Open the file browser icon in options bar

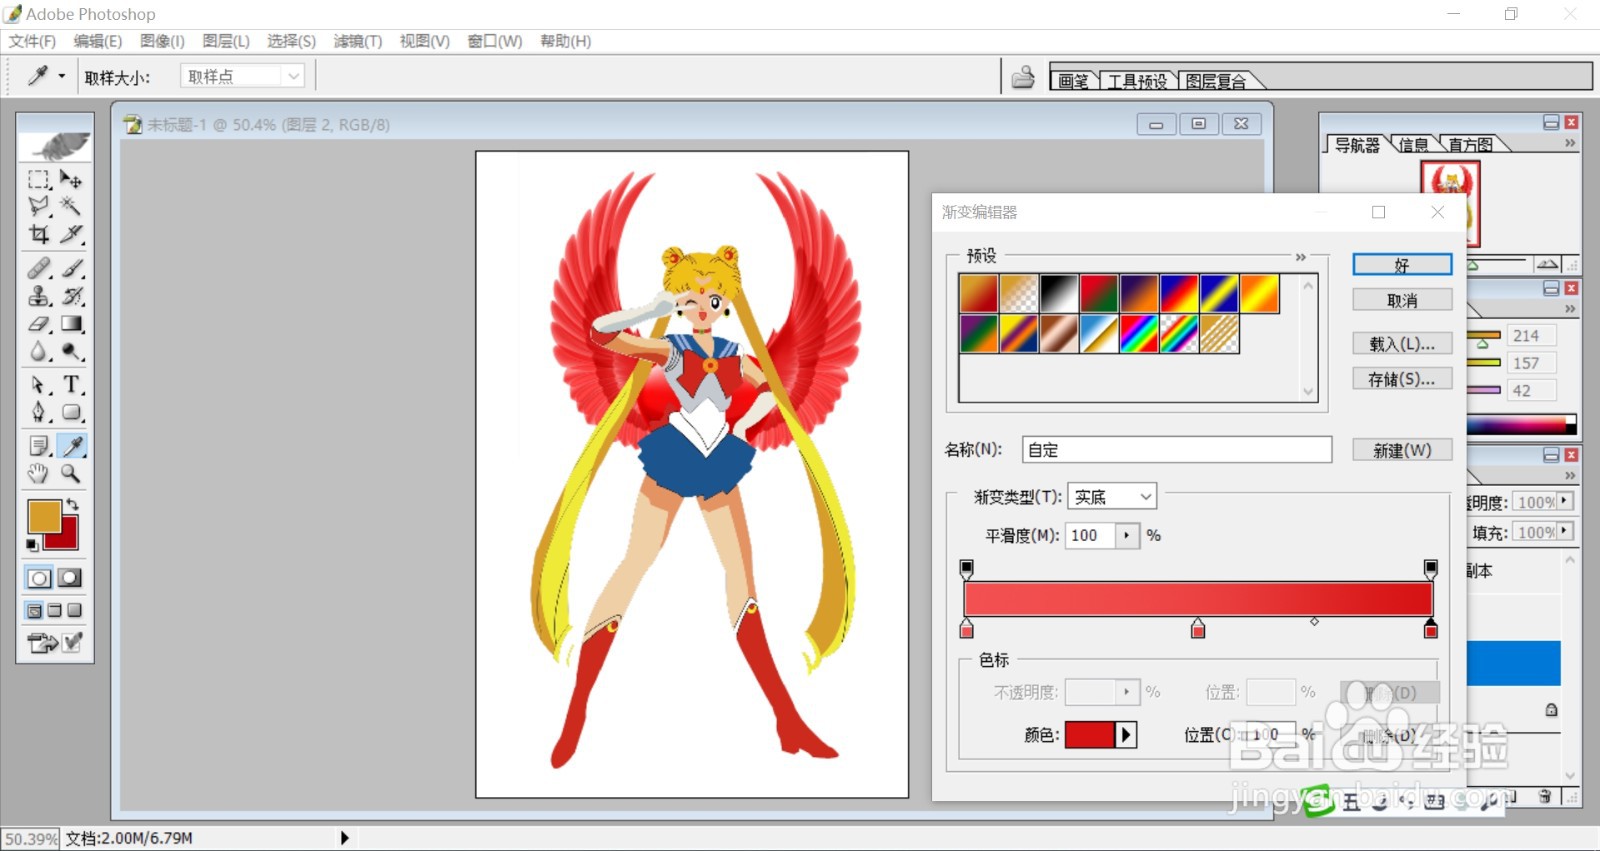[x=1023, y=77]
